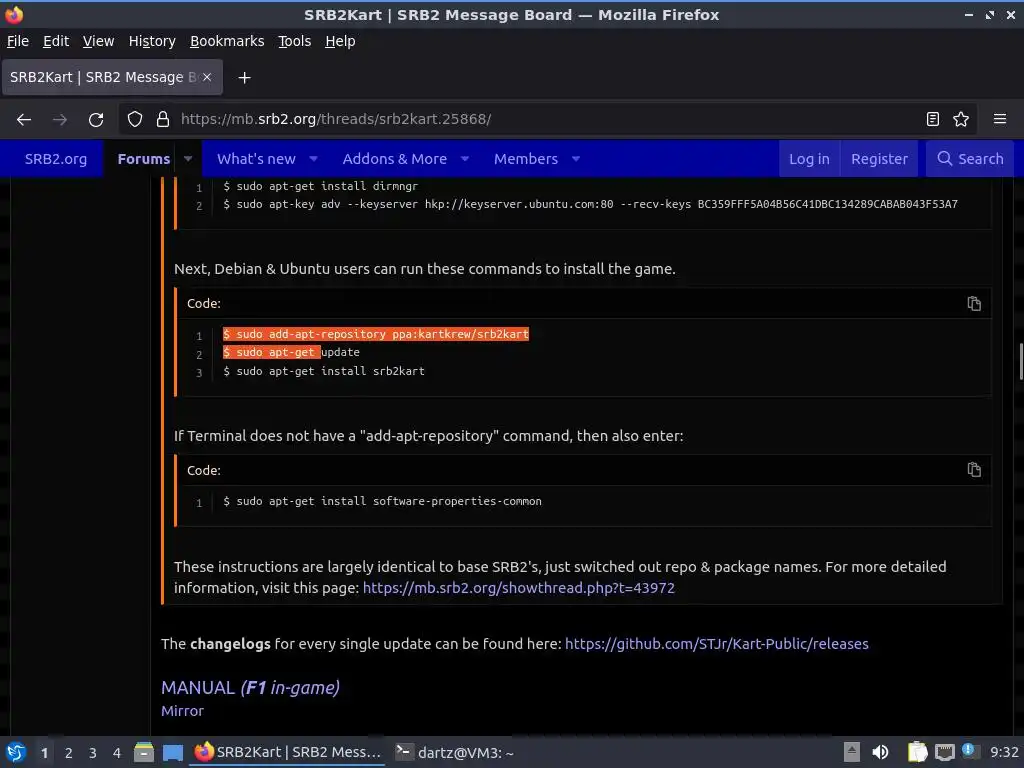Open the History menu

pos(152,41)
